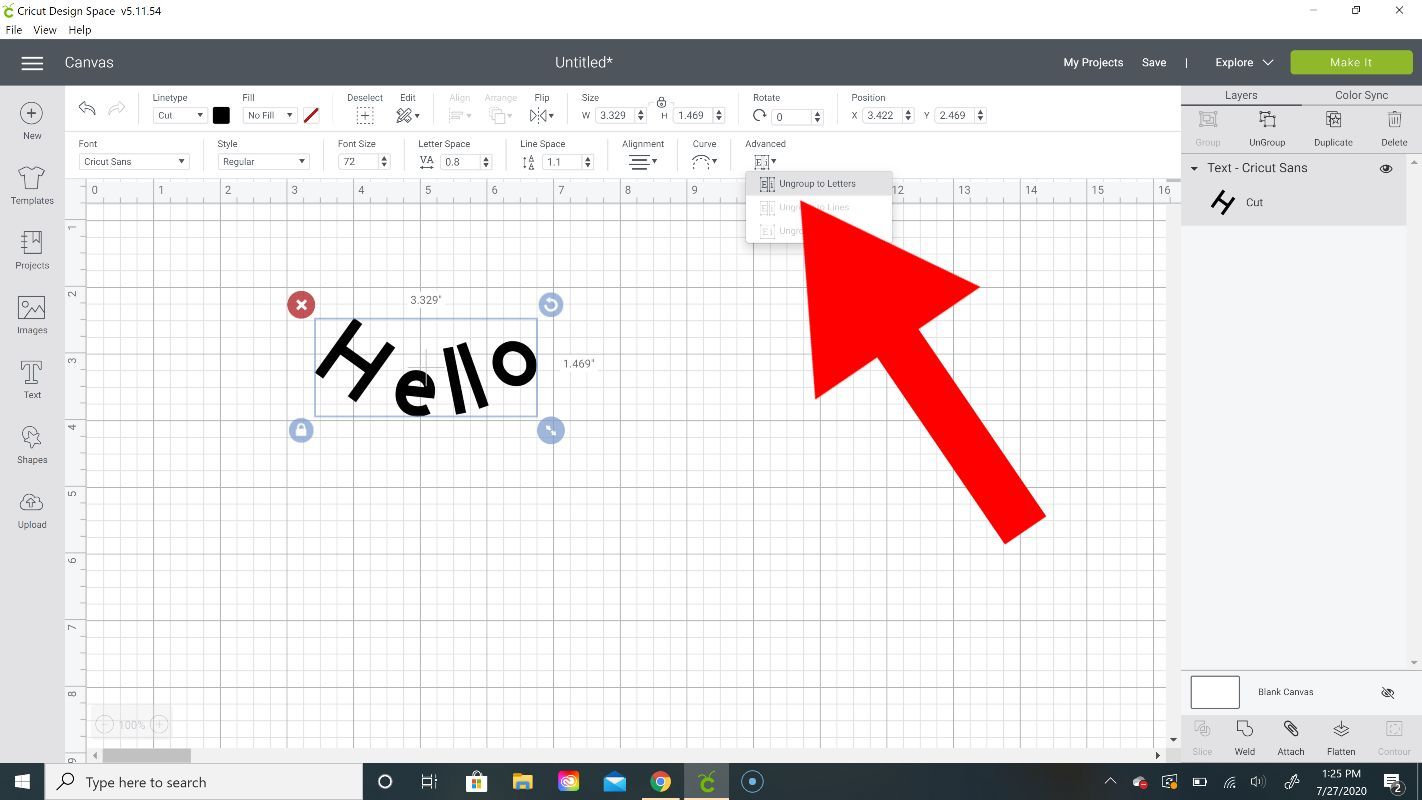Click the Undo arrow

(x=87, y=109)
